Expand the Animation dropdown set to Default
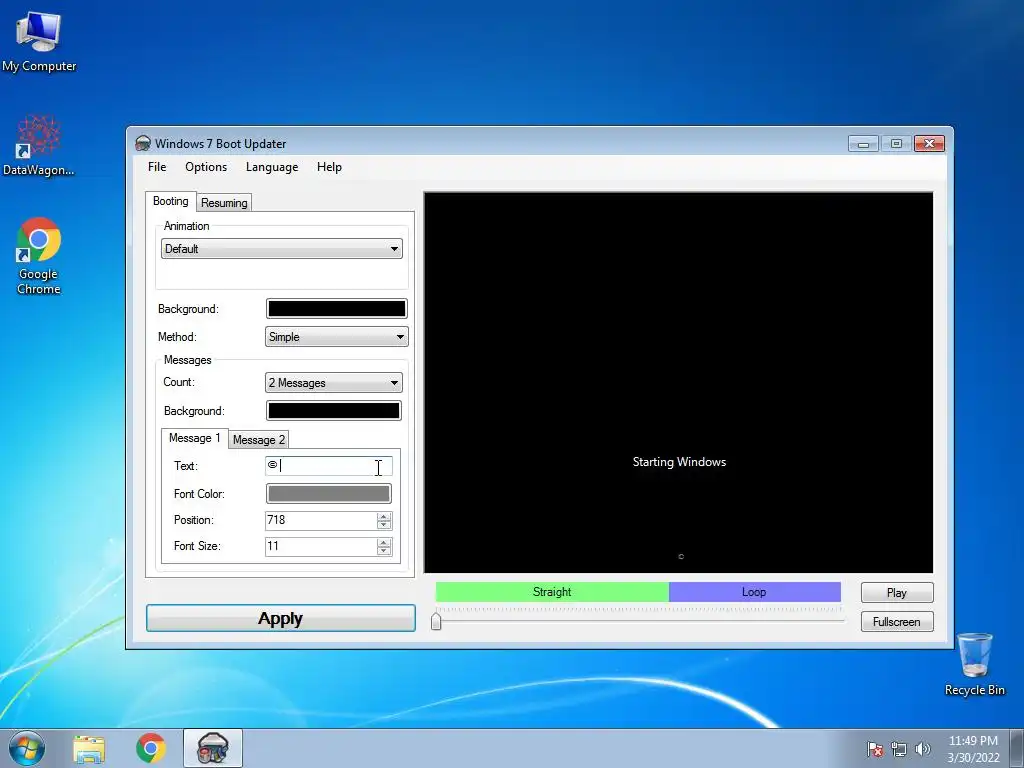 point(281,249)
